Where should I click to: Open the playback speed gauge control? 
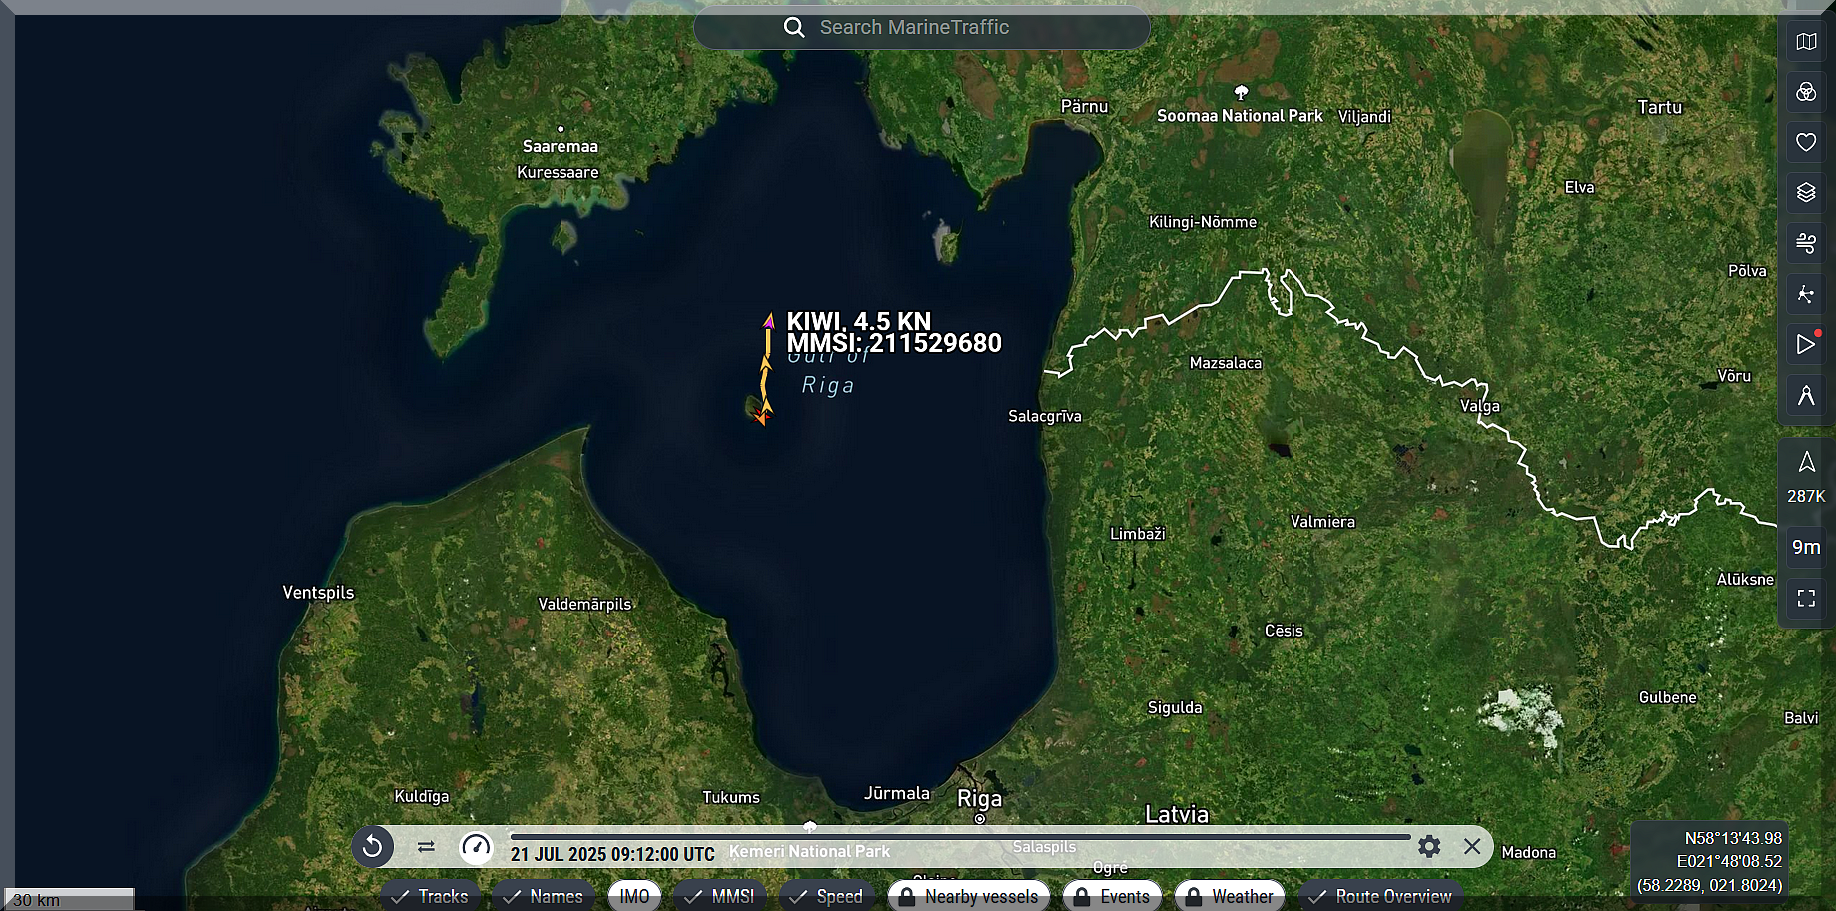coord(476,847)
